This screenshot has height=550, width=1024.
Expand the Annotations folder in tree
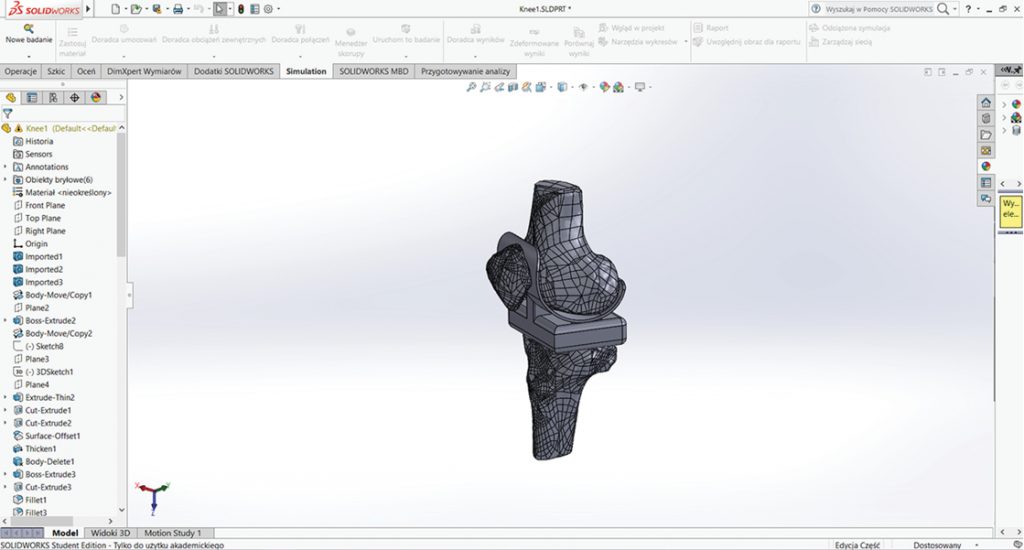6,167
